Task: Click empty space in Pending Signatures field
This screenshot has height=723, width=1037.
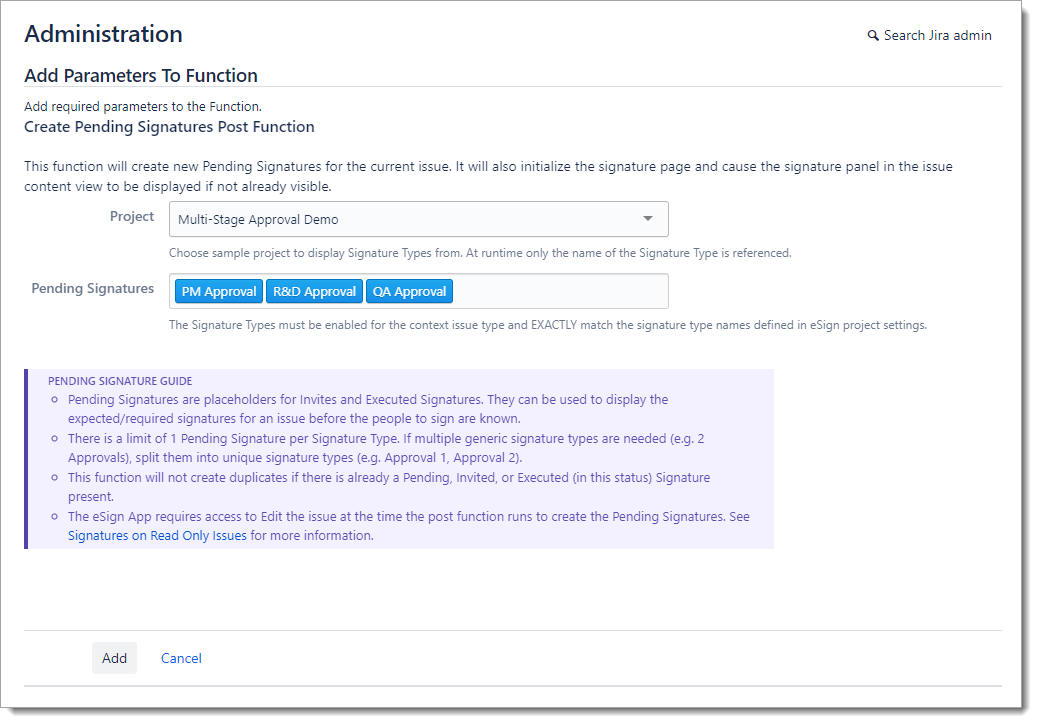Action: coord(560,291)
